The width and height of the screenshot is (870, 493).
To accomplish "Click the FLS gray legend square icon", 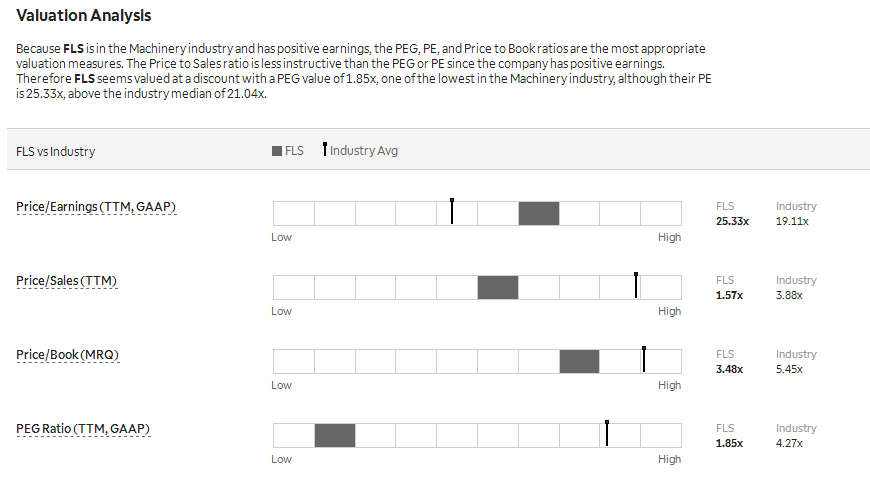I will [x=277, y=151].
